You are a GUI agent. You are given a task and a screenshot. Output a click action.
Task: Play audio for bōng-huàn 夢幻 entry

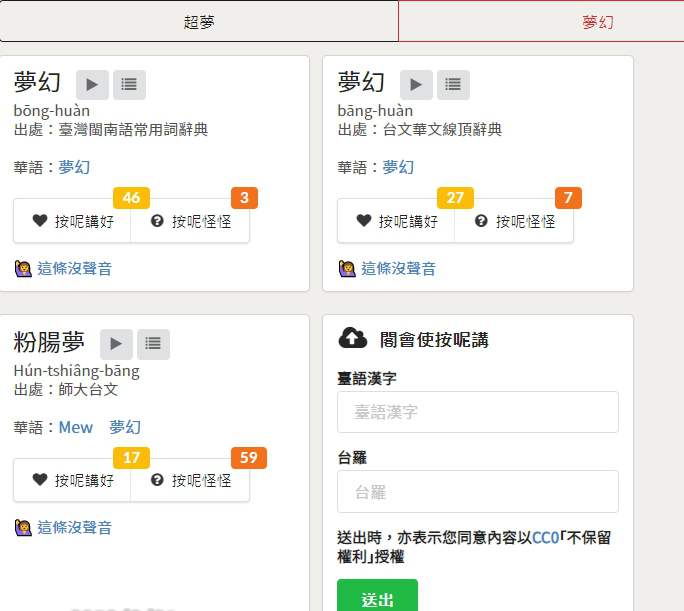pyautogui.click(x=92, y=85)
